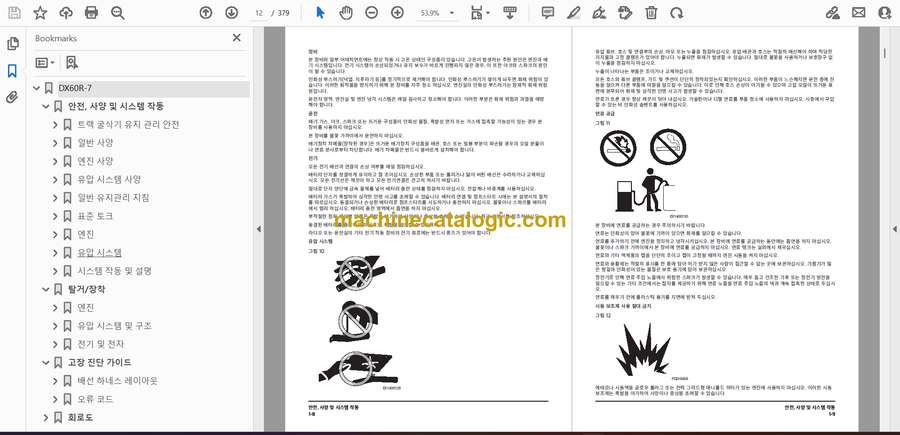This screenshot has height=435, width=900.
Task: Open bookmark 유압 시스템 및 구조
Action: tap(115, 326)
